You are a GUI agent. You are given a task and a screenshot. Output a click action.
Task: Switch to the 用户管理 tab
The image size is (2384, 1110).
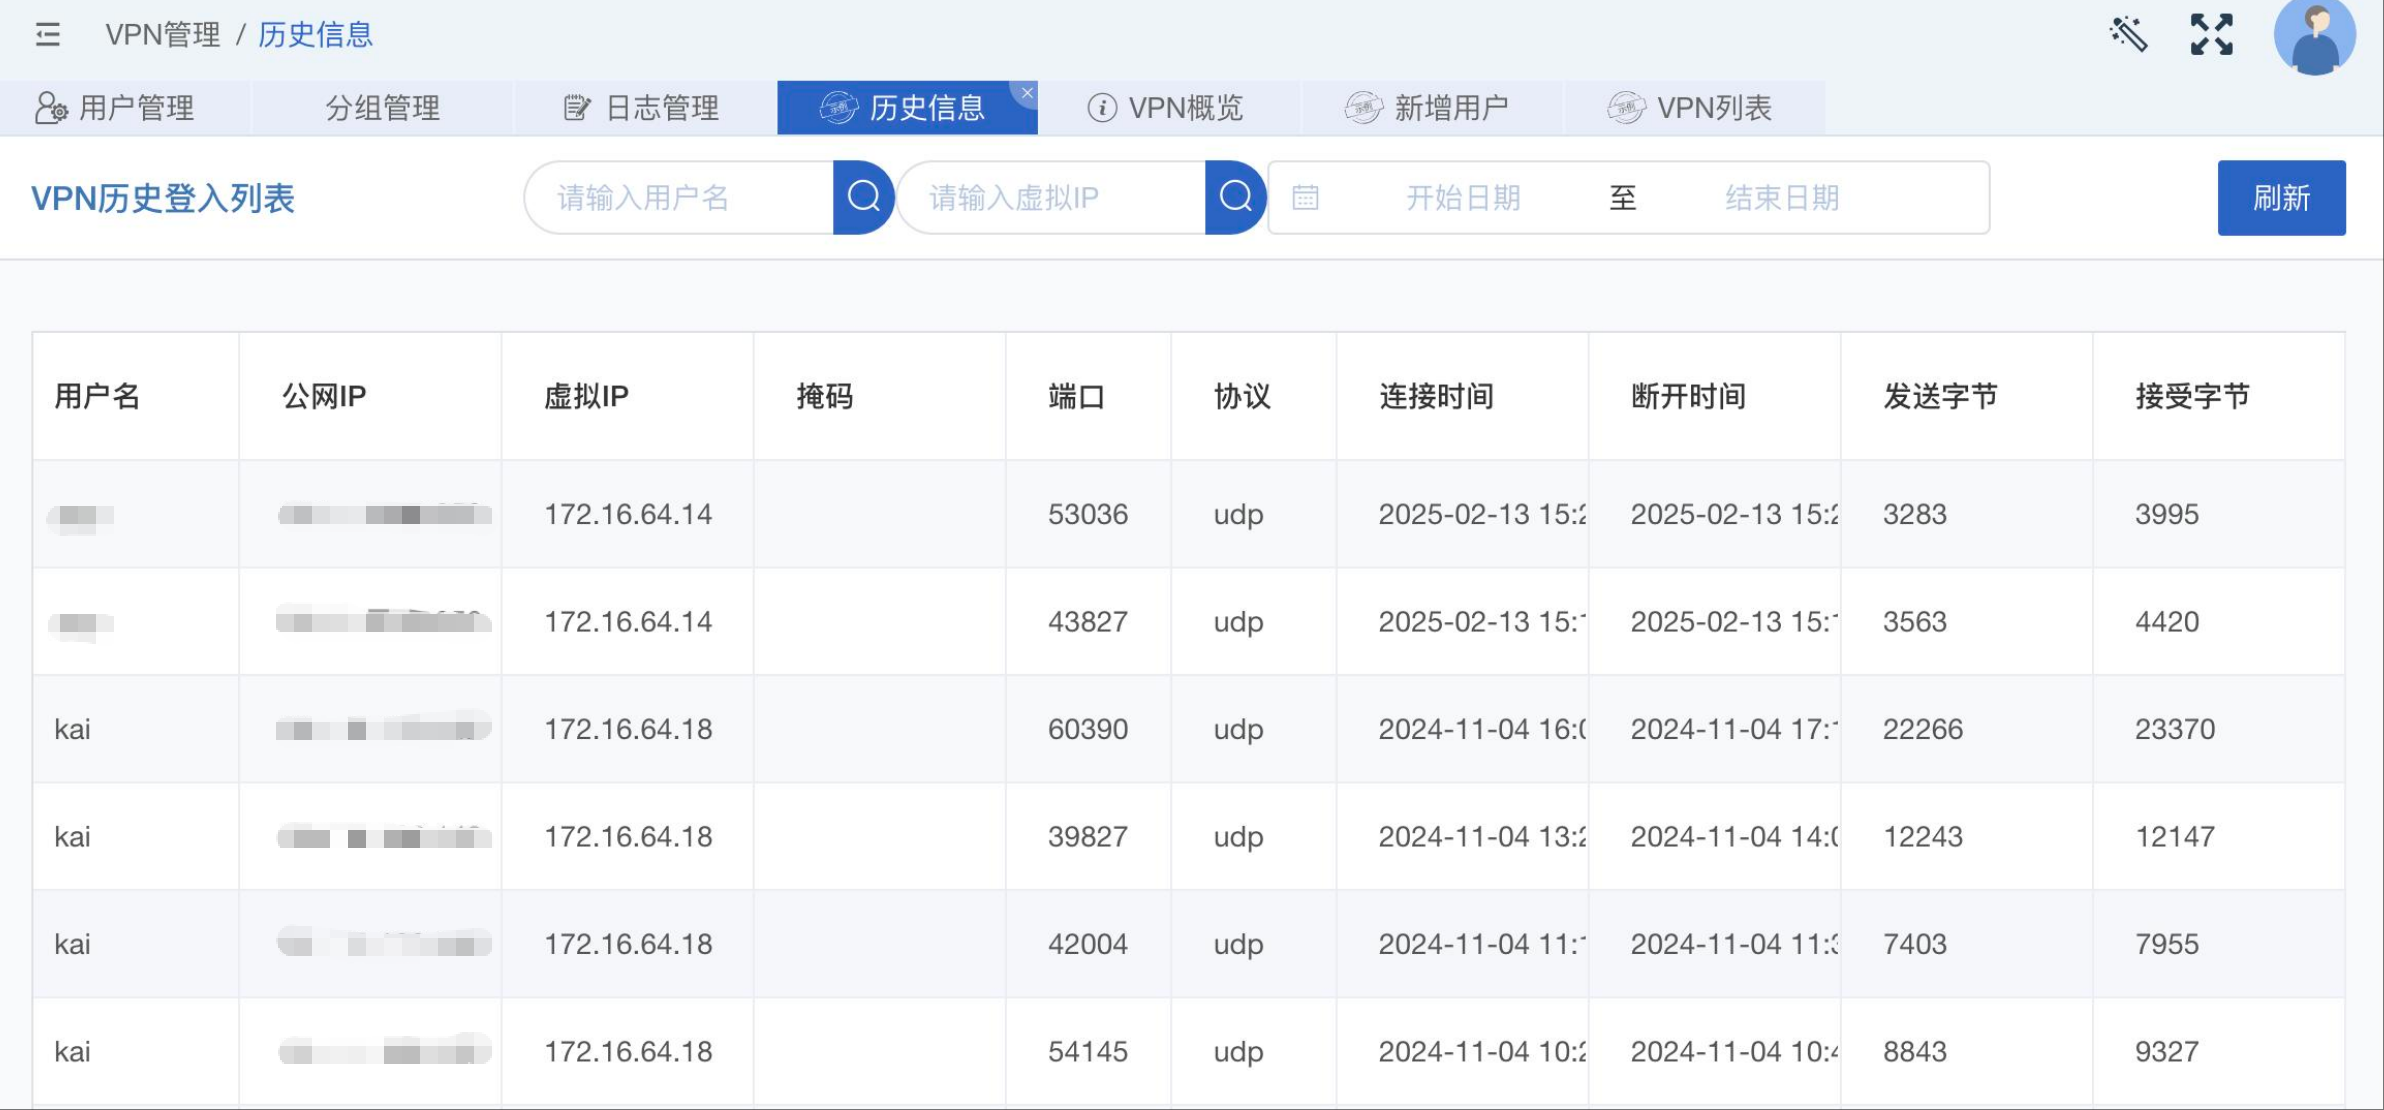(x=116, y=108)
